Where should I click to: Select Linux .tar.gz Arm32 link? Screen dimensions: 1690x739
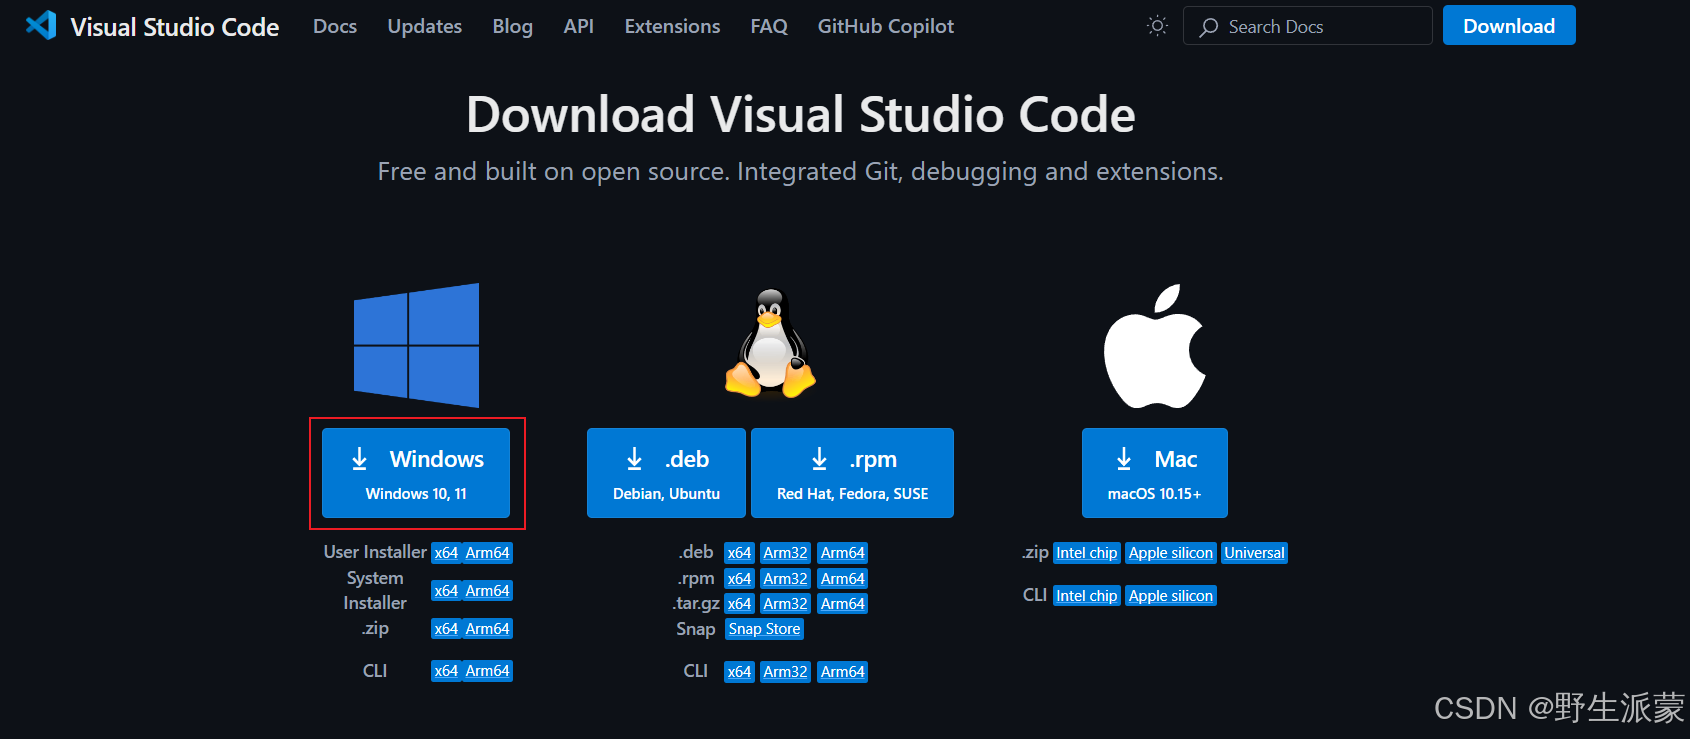785,604
